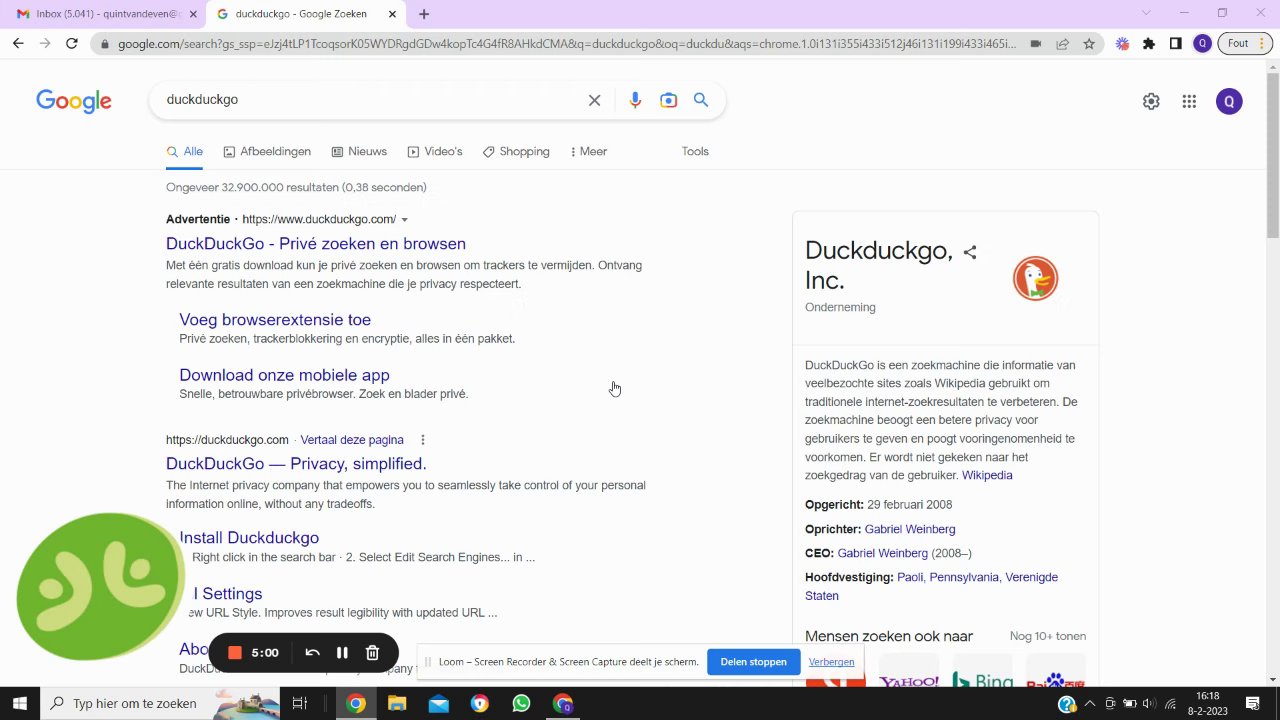This screenshot has height=720, width=1280.
Task: Click the Windows taskbar search box
Action: (x=160, y=703)
